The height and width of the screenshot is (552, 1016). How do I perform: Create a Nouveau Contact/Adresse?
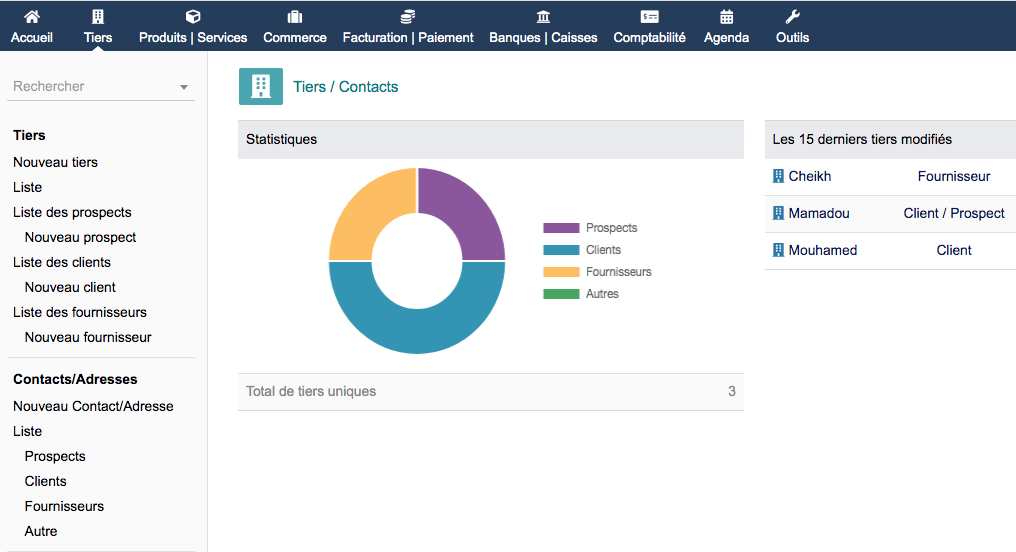tap(93, 406)
